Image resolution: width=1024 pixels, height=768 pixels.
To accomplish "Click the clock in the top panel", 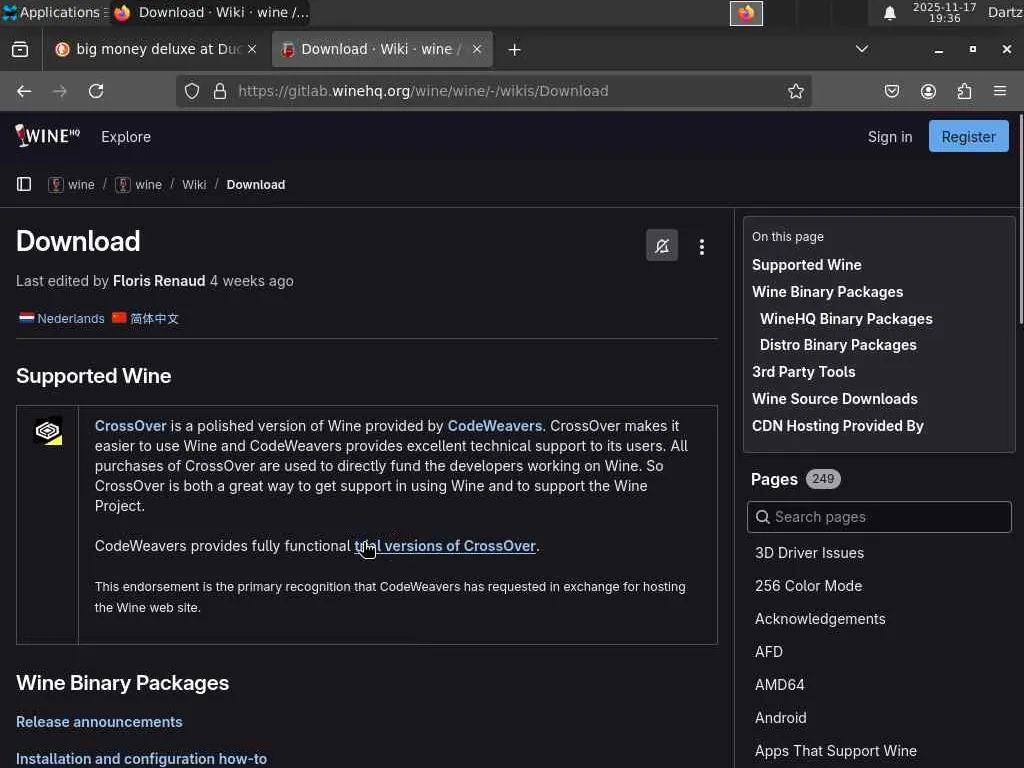I will point(944,12).
